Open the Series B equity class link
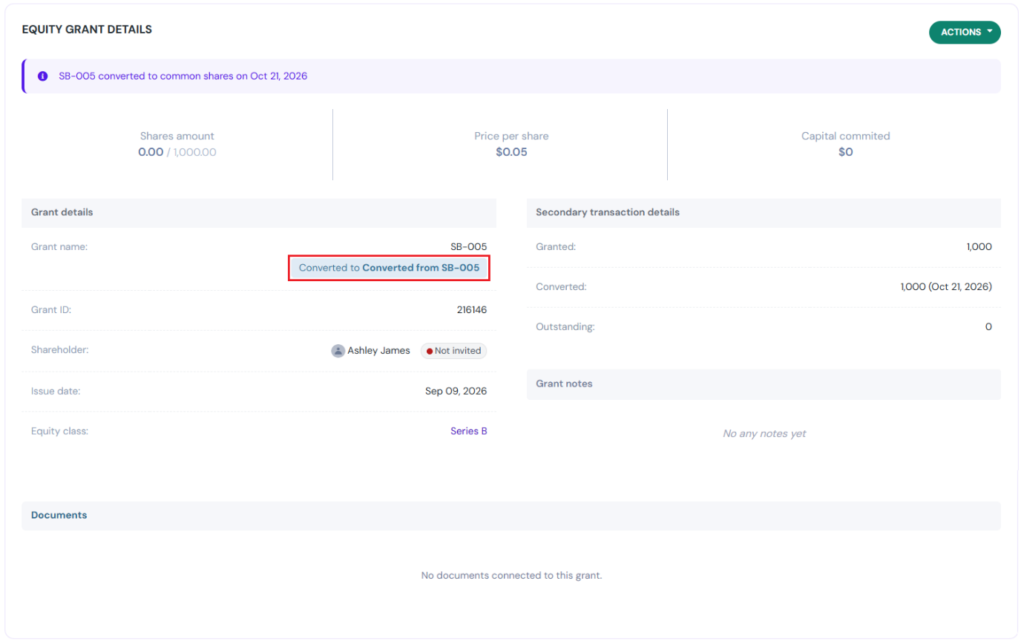 click(x=468, y=431)
